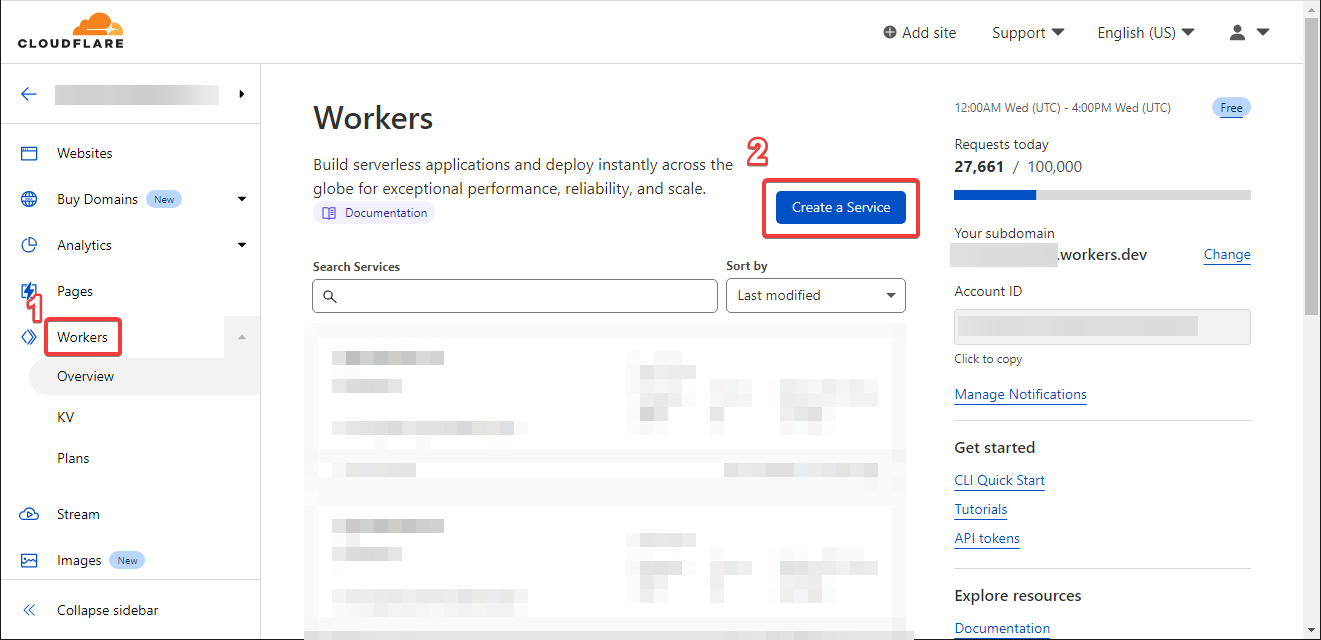
Task: Click the Workers diamond icon
Action: [29, 337]
